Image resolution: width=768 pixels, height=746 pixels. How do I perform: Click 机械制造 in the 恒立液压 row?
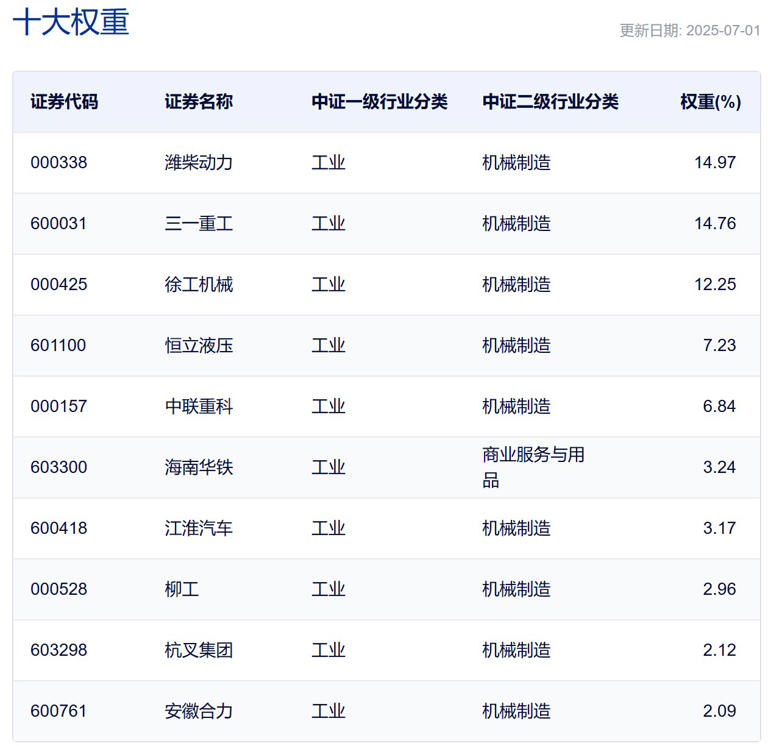pyautogui.click(x=516, y=346)
